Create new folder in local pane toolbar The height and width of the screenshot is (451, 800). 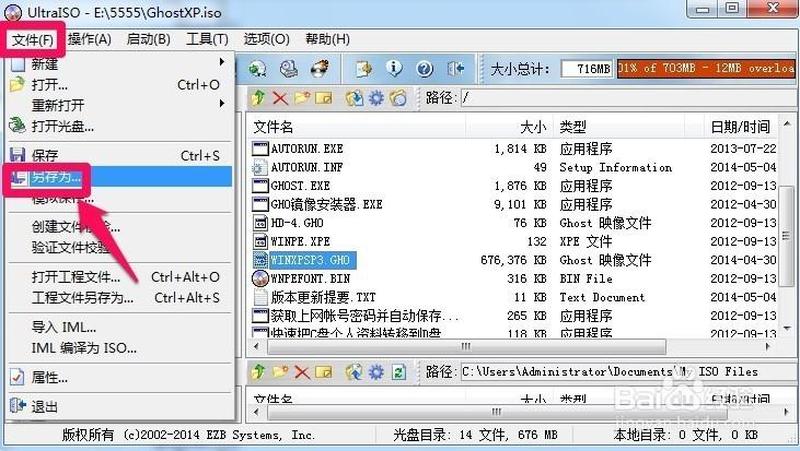coord(280,372)
